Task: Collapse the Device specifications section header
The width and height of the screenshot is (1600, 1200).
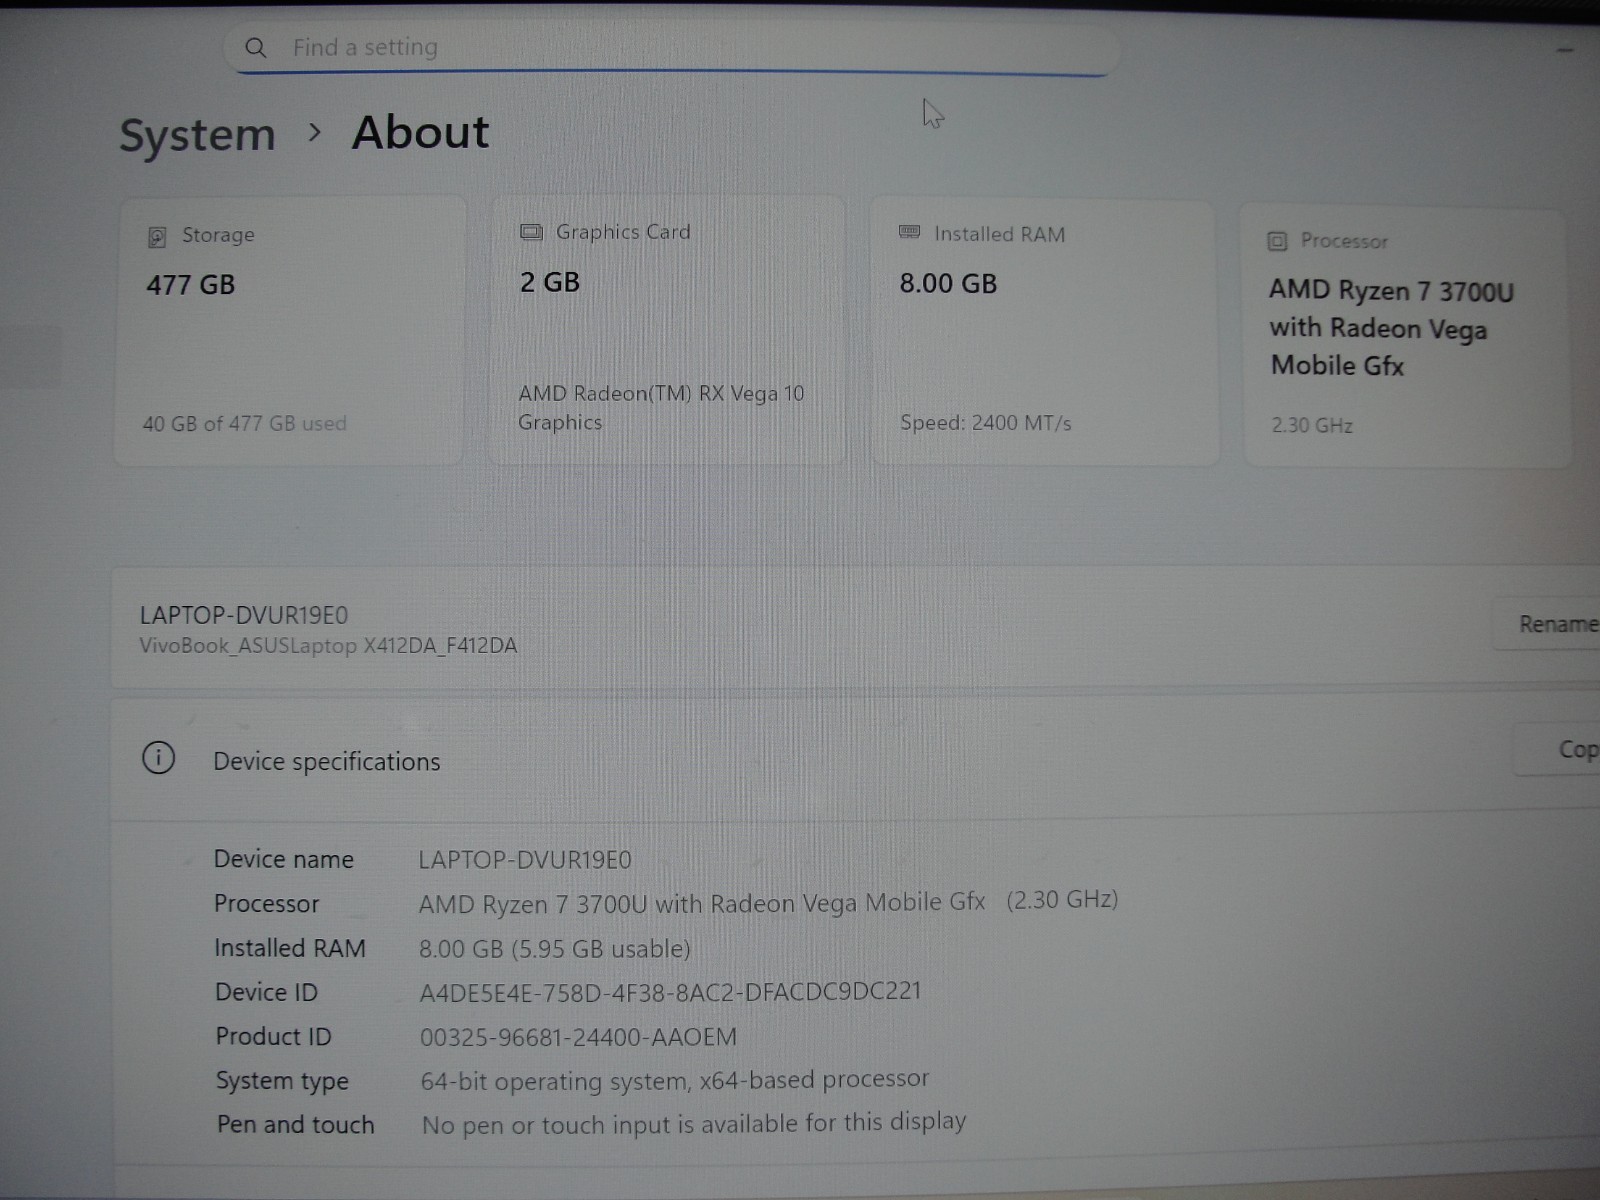Action: click(x=855, y=760)
